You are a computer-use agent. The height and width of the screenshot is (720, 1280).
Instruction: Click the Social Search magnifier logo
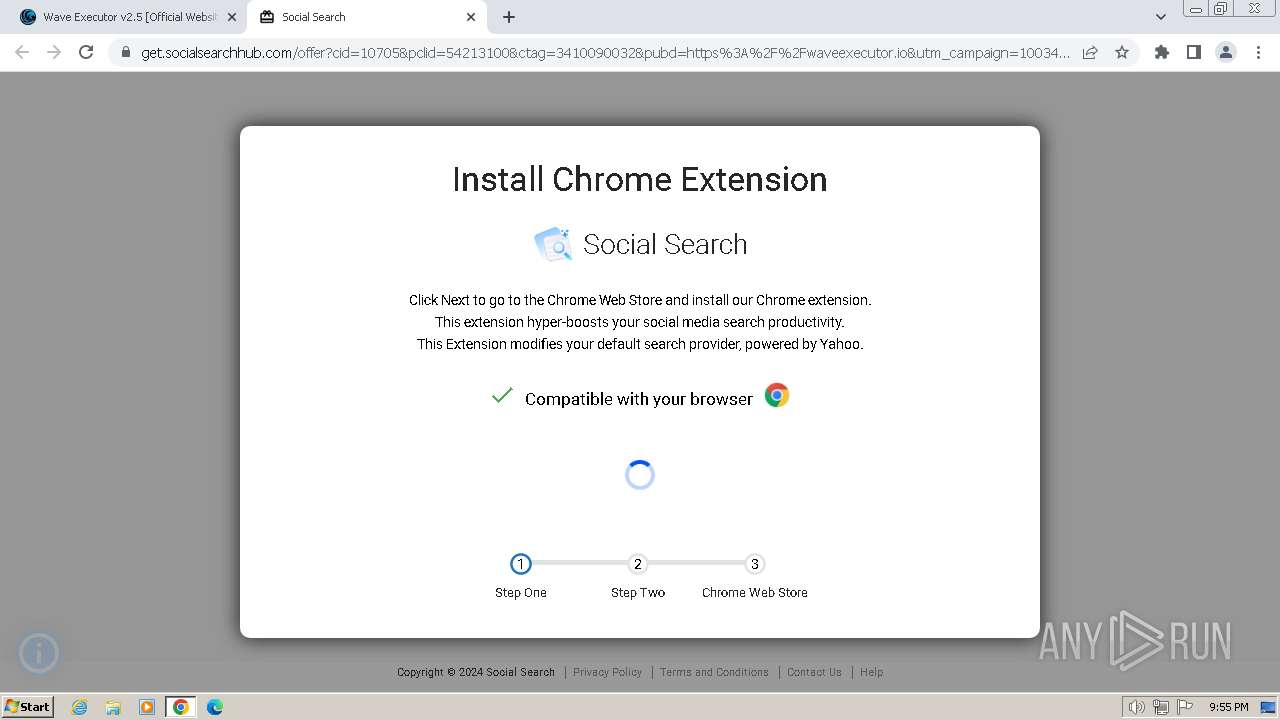click(553, 244)
